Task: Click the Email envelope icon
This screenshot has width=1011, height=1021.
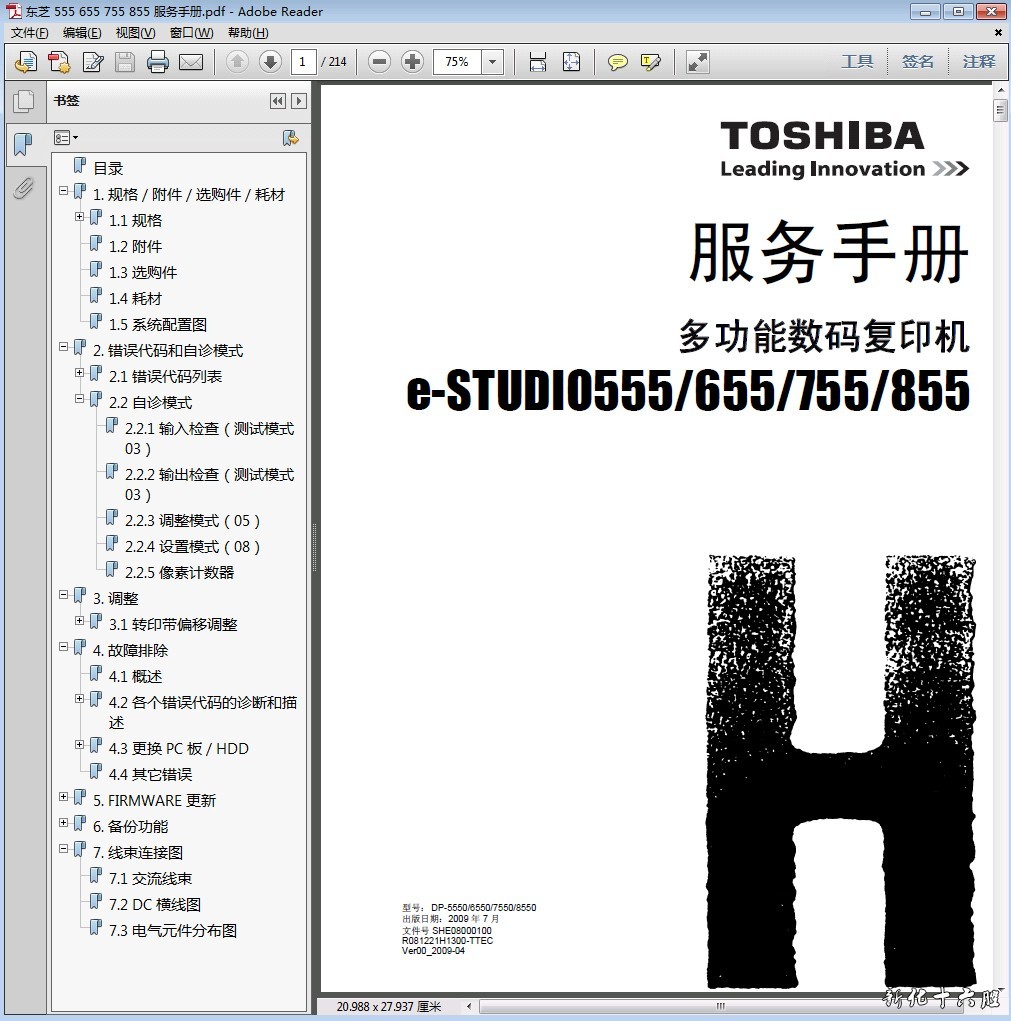Action: pyautogui.click(x=190, y=62)
